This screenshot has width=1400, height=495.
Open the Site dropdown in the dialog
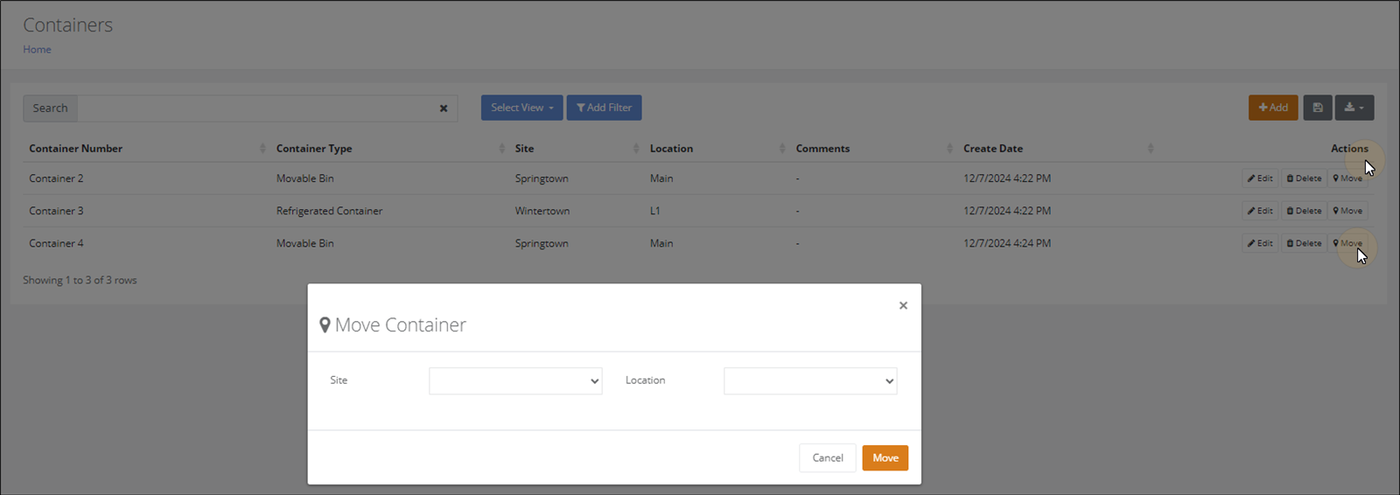coord(516,381)
